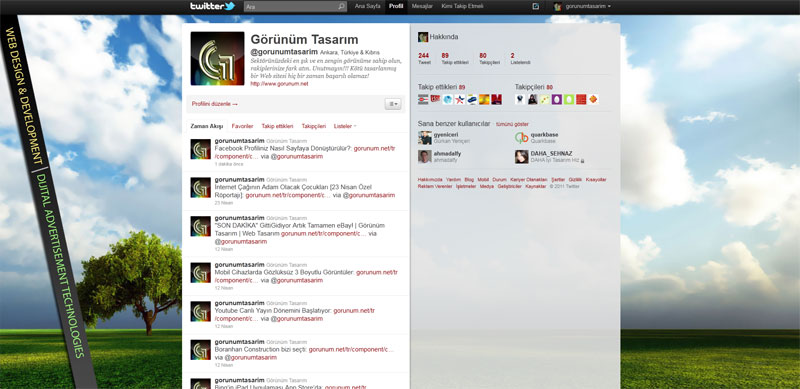
Task: Open third globe avatar under Takip ettikleri
Action: [x=447, y=99]
